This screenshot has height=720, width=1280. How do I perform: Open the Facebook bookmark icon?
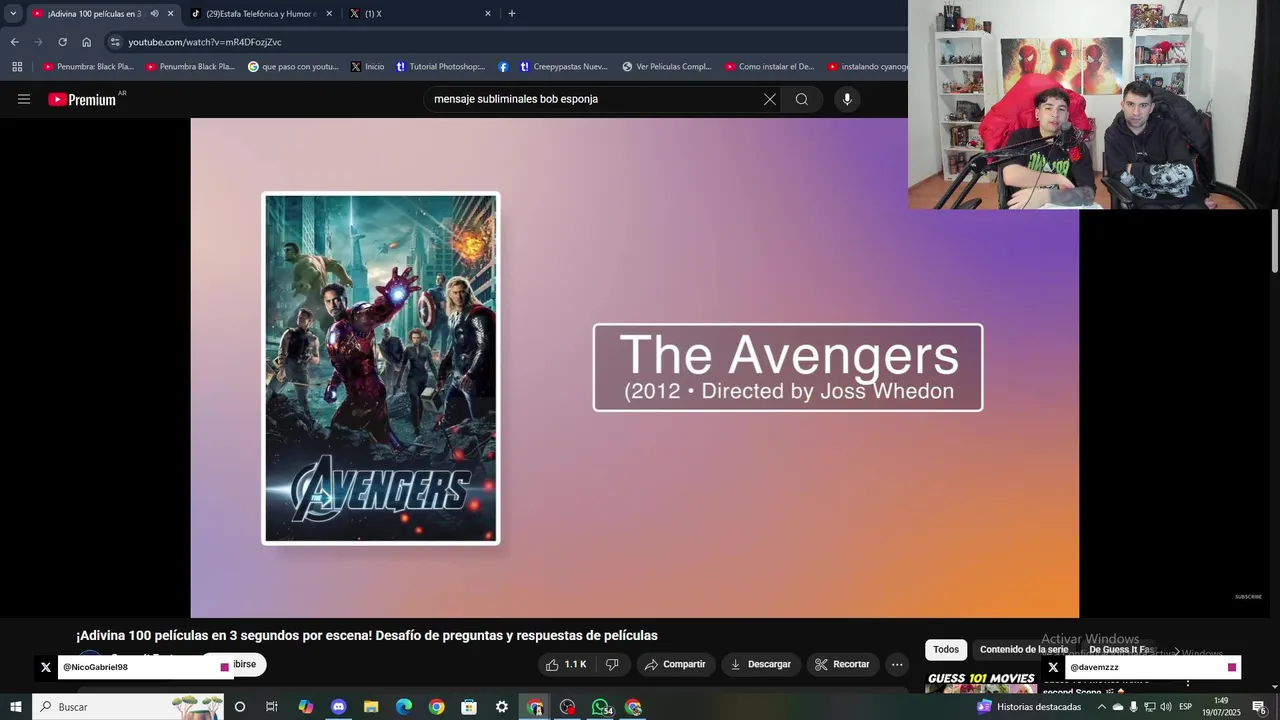[x=503, y=67]
